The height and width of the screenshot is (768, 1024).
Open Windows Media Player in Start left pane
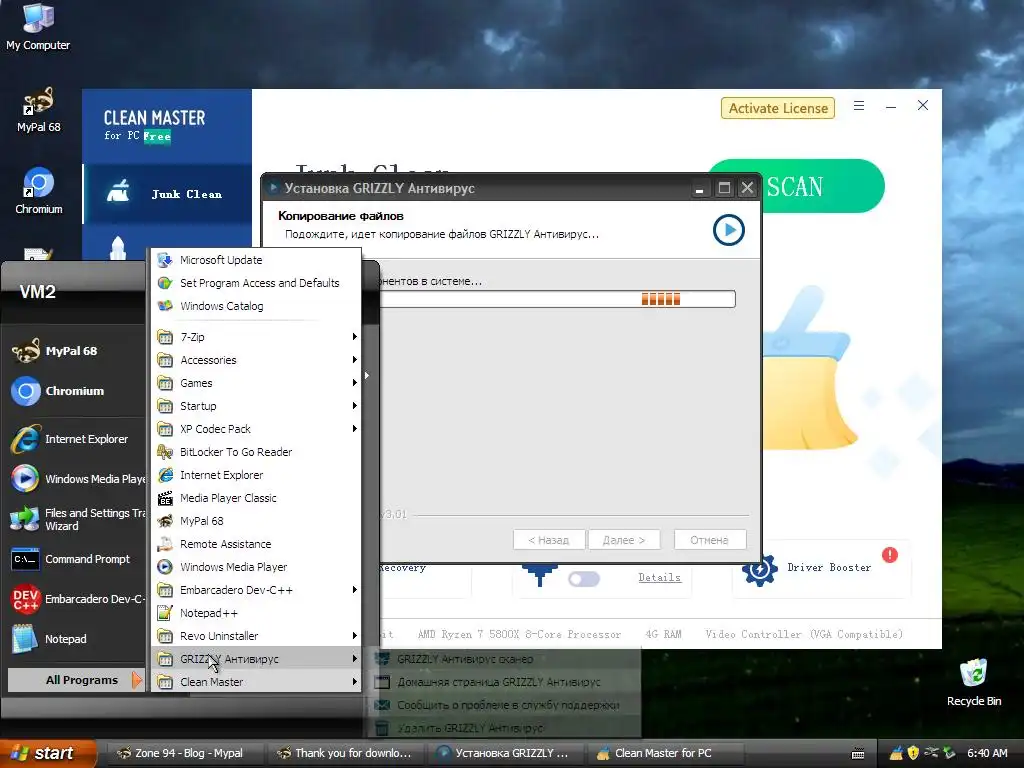pos(76,479)
